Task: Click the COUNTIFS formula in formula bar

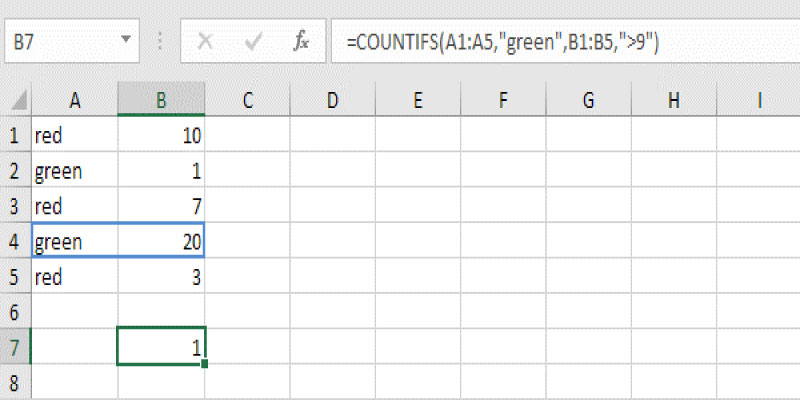Action: [503, 42]
